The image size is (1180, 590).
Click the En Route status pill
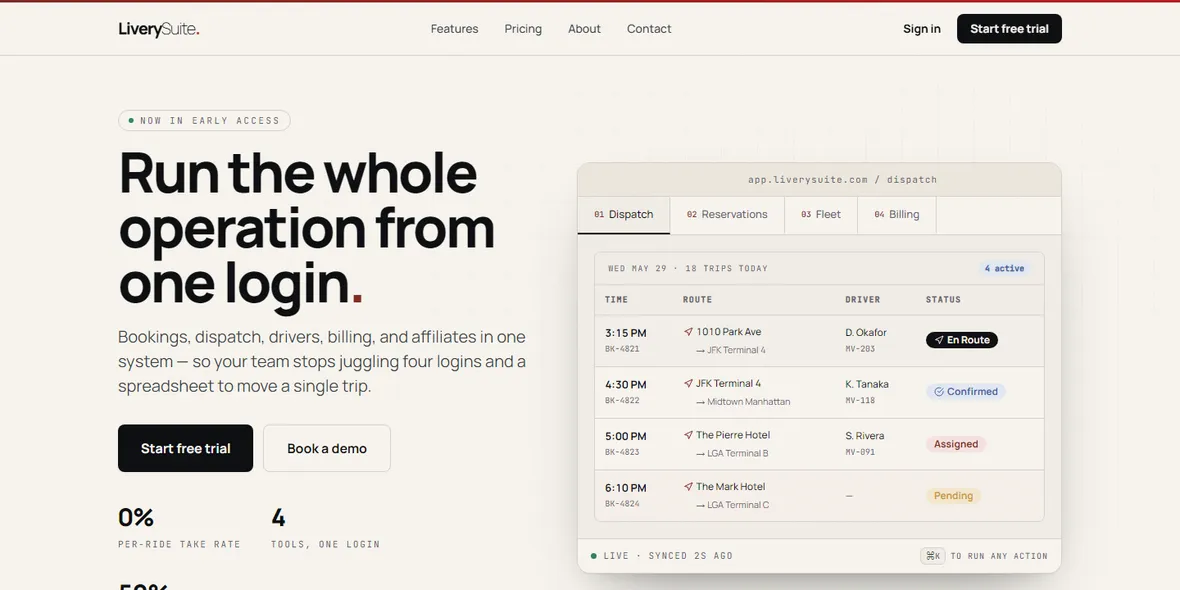click(962, 340)
